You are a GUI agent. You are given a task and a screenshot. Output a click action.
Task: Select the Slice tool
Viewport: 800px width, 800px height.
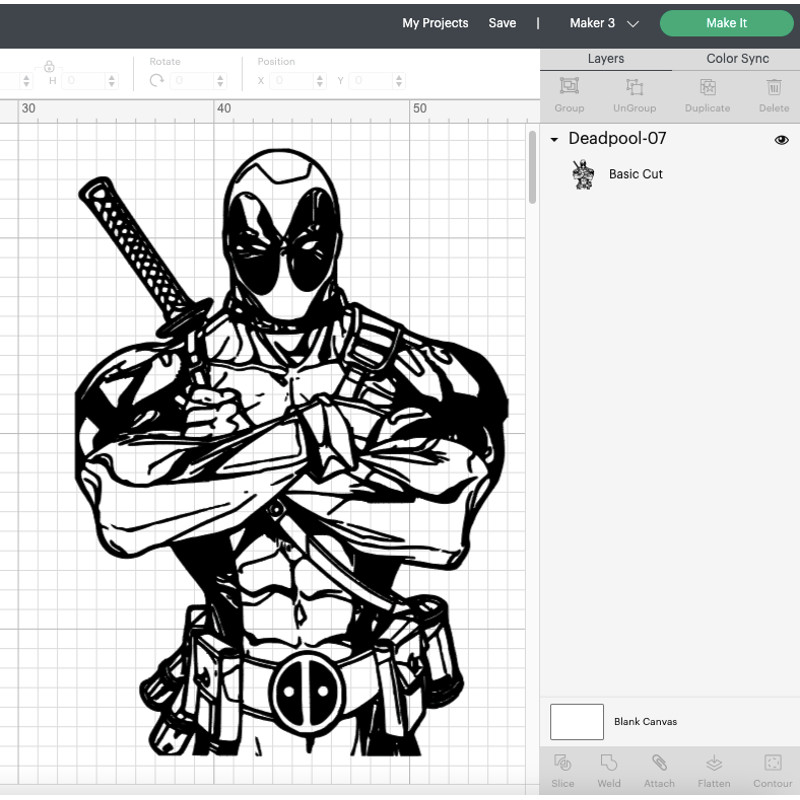[x=562, y=763]
